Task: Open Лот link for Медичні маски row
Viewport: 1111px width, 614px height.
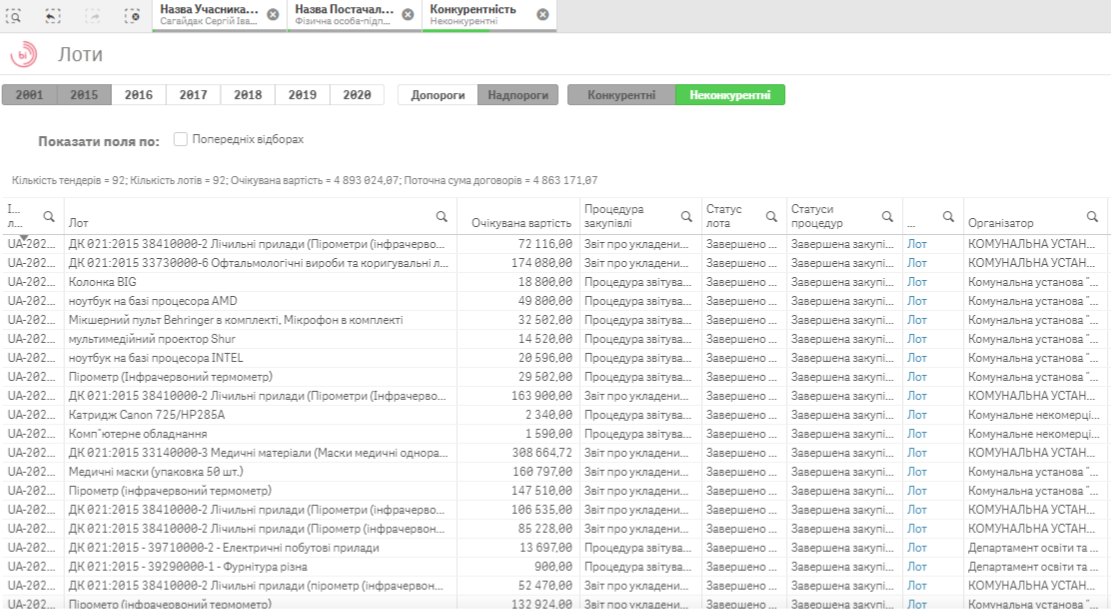Action: pyautogui.click(x=917, y=472)
